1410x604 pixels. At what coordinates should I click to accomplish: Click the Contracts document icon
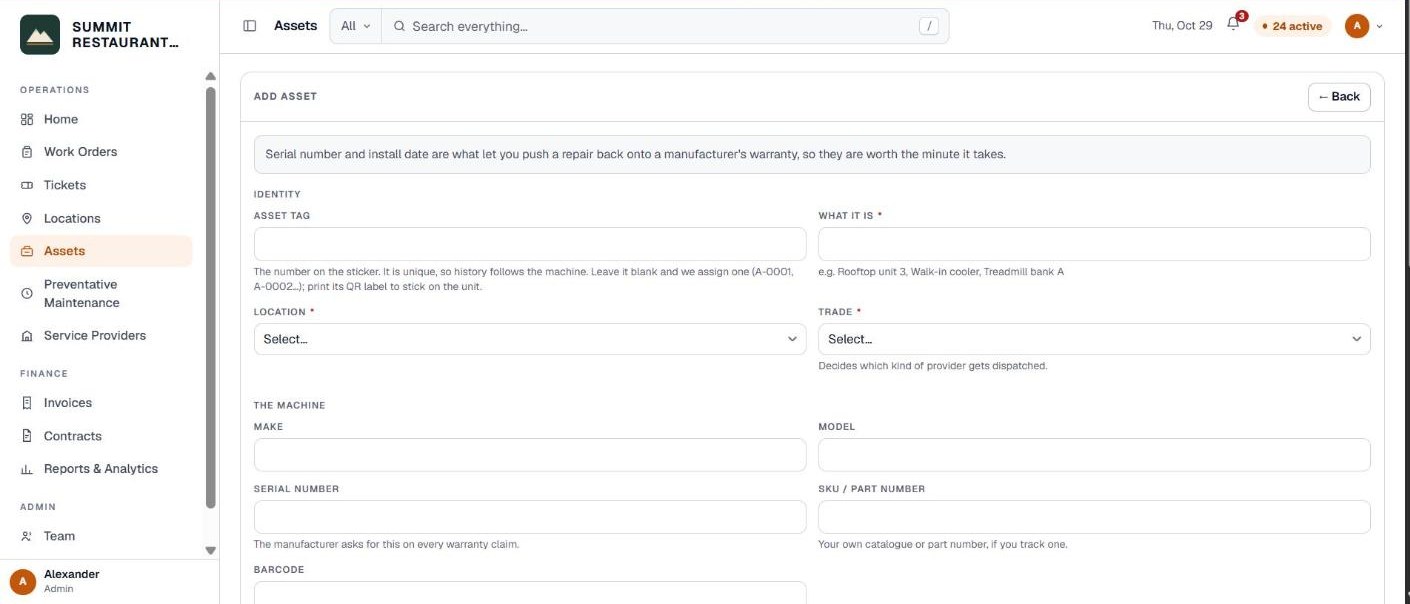point(27,436)
